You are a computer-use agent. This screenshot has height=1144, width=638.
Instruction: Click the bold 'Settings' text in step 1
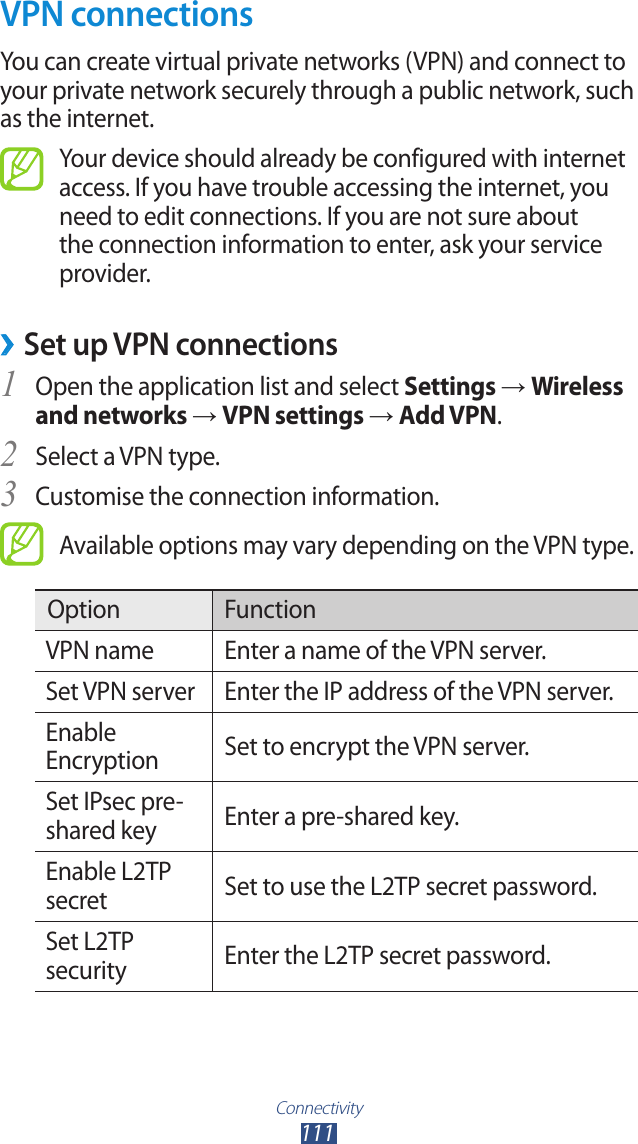tap(449, 387)
